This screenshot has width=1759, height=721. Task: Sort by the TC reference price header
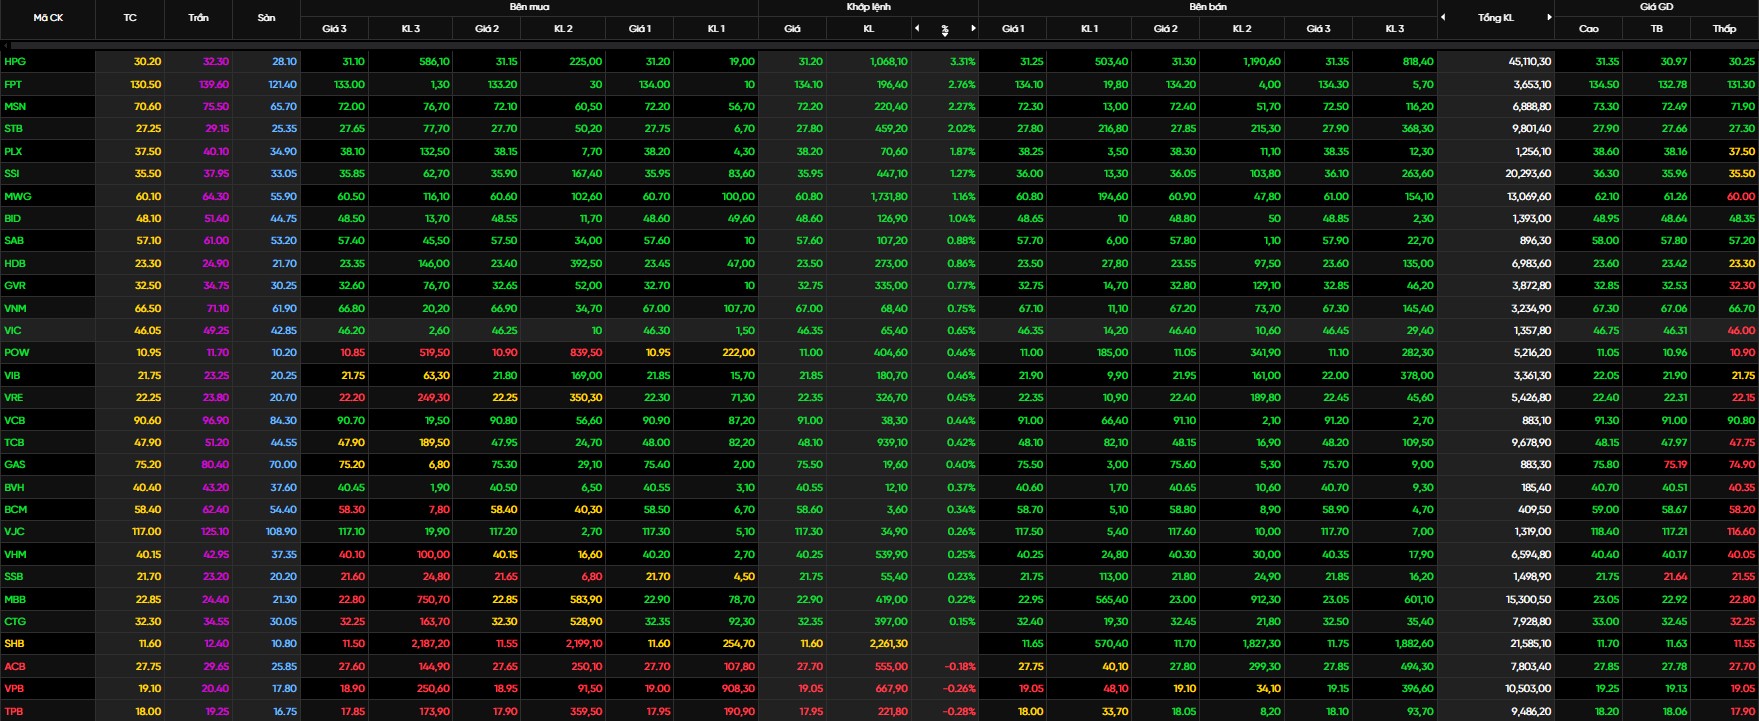(x=130, y=18)
